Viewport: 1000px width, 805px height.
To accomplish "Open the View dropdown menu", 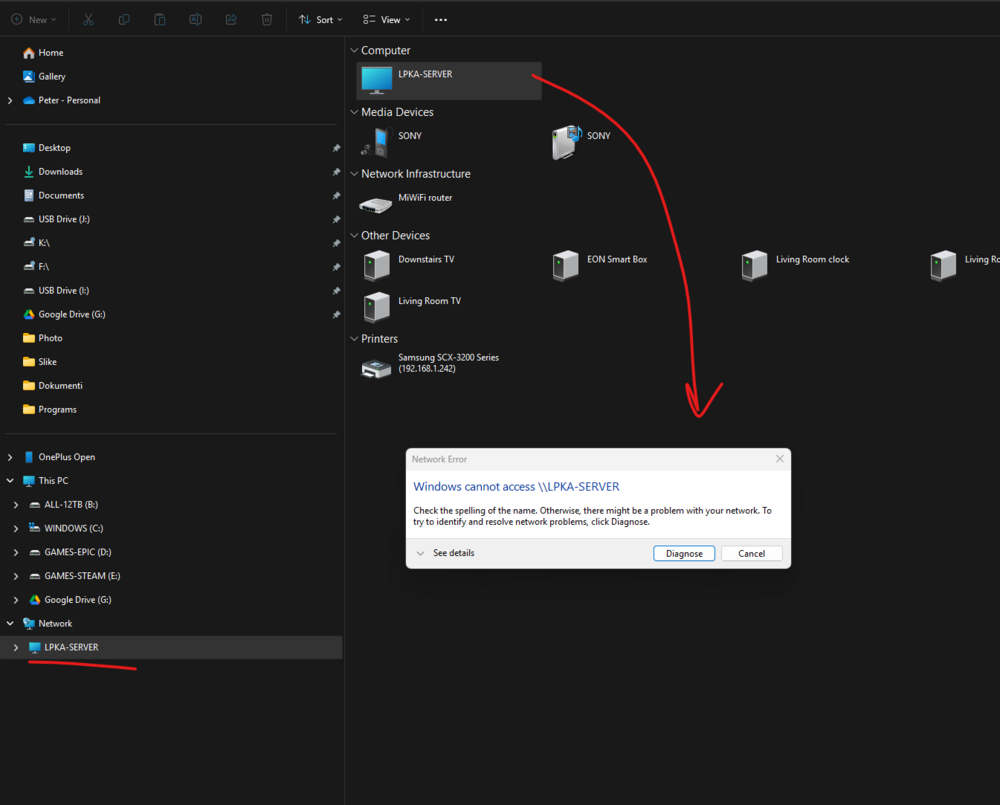I will coord(386,20).
